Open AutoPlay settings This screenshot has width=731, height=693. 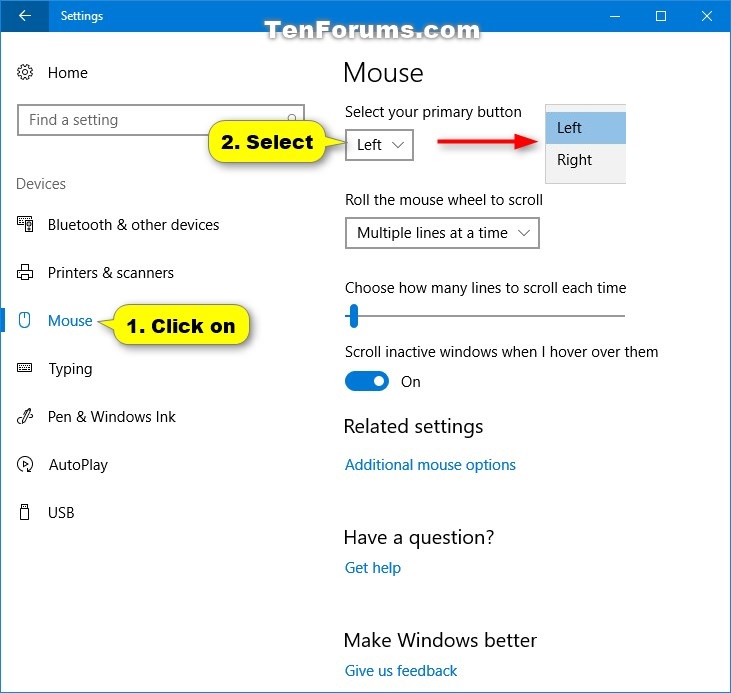[78, 464]
